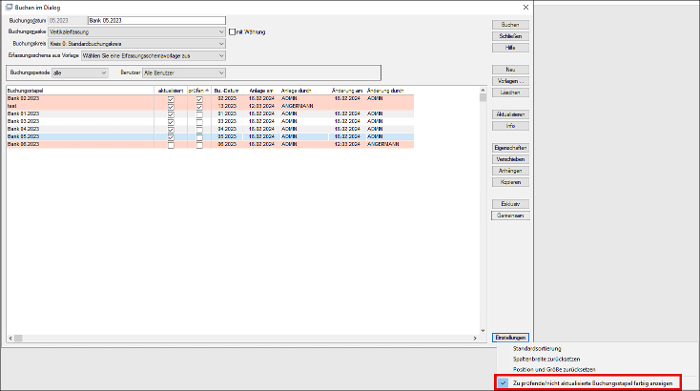Open the Buchungskreis combo box
Screen dimensions: 700x391
tap(221, 44)
